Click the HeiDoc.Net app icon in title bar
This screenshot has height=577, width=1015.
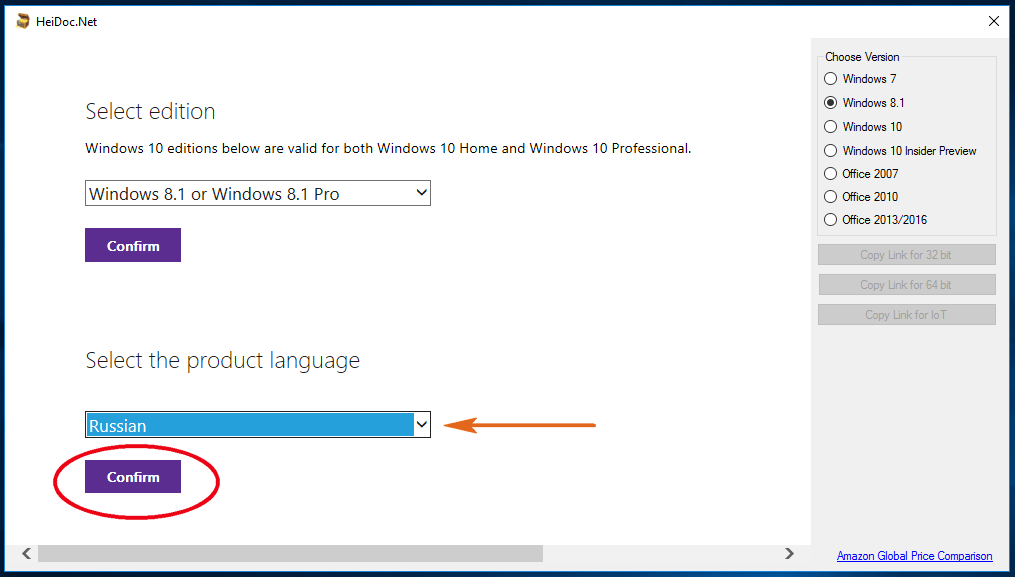point(23,21)
